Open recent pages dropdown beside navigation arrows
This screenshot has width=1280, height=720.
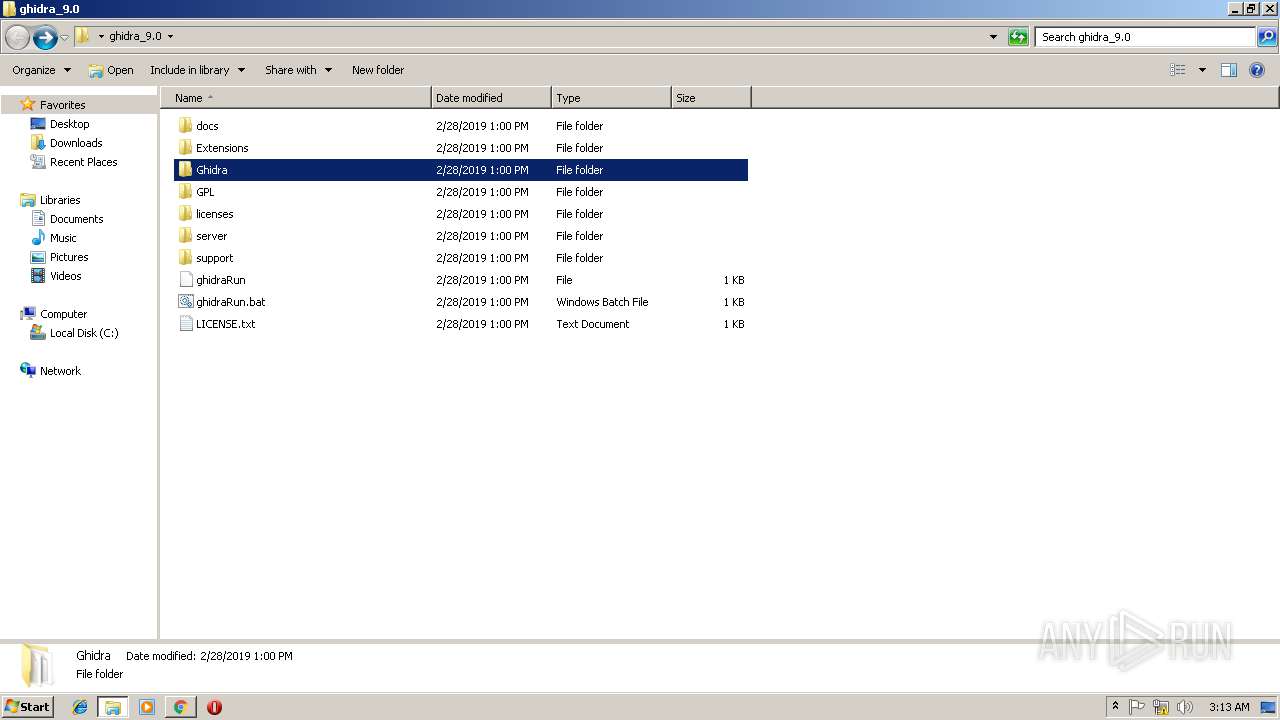pos(65,37)
